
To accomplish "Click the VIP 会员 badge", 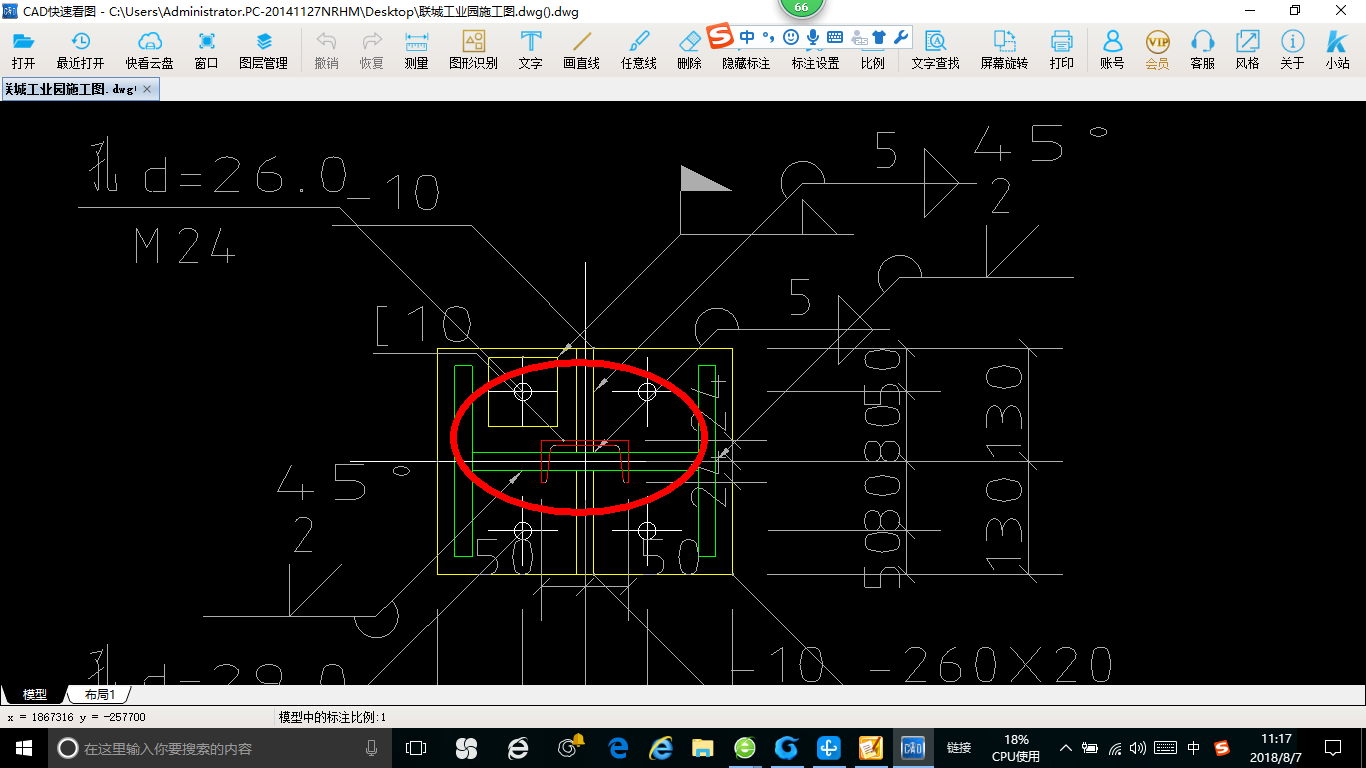I will pyautogui.click(x=1157, y=49).
